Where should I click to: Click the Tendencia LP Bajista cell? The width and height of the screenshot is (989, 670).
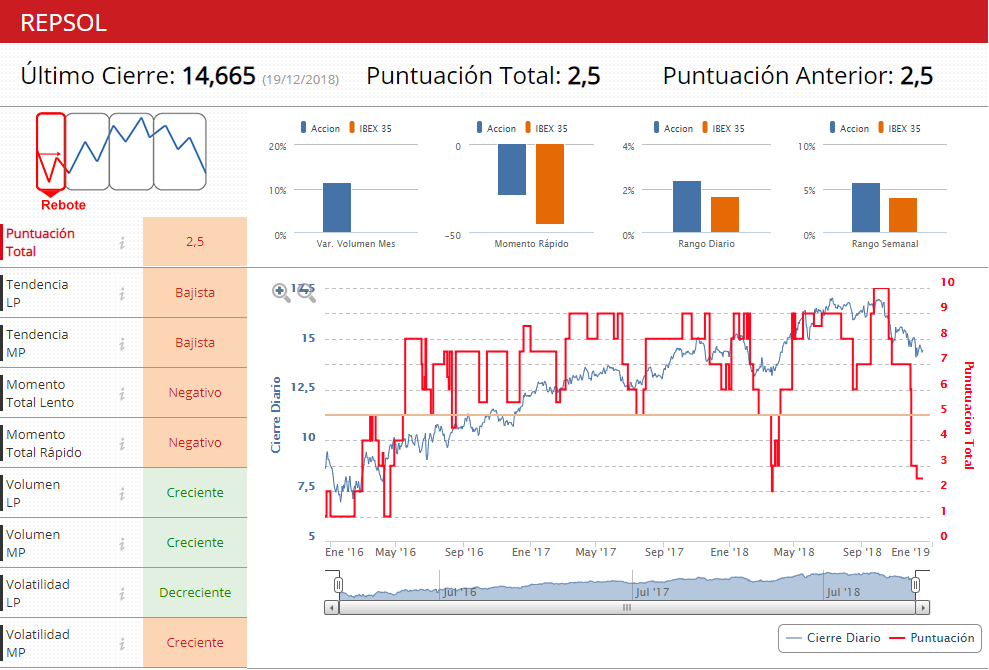tap(195, 293)
